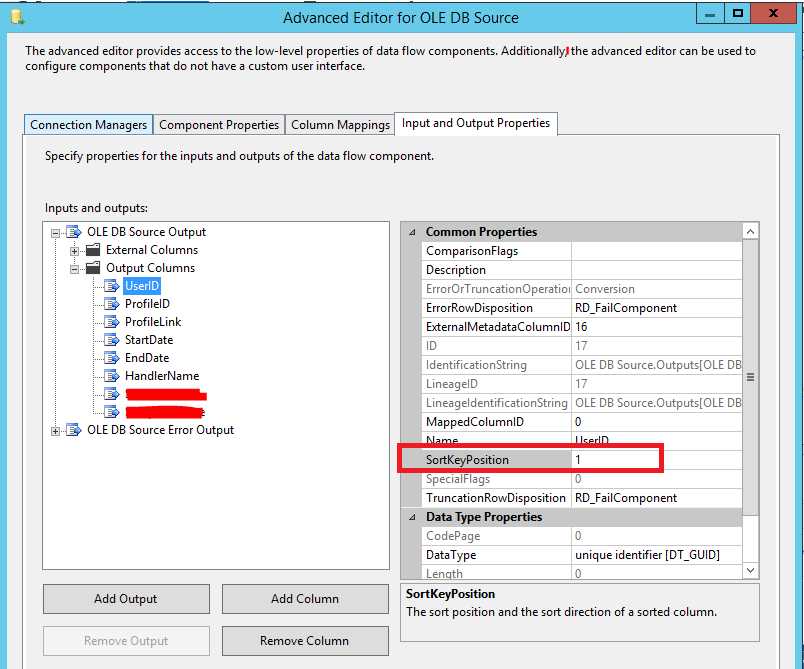804x669 pixels.
Task: Select the Input and Output Properties tab
Action: point(476,124)
